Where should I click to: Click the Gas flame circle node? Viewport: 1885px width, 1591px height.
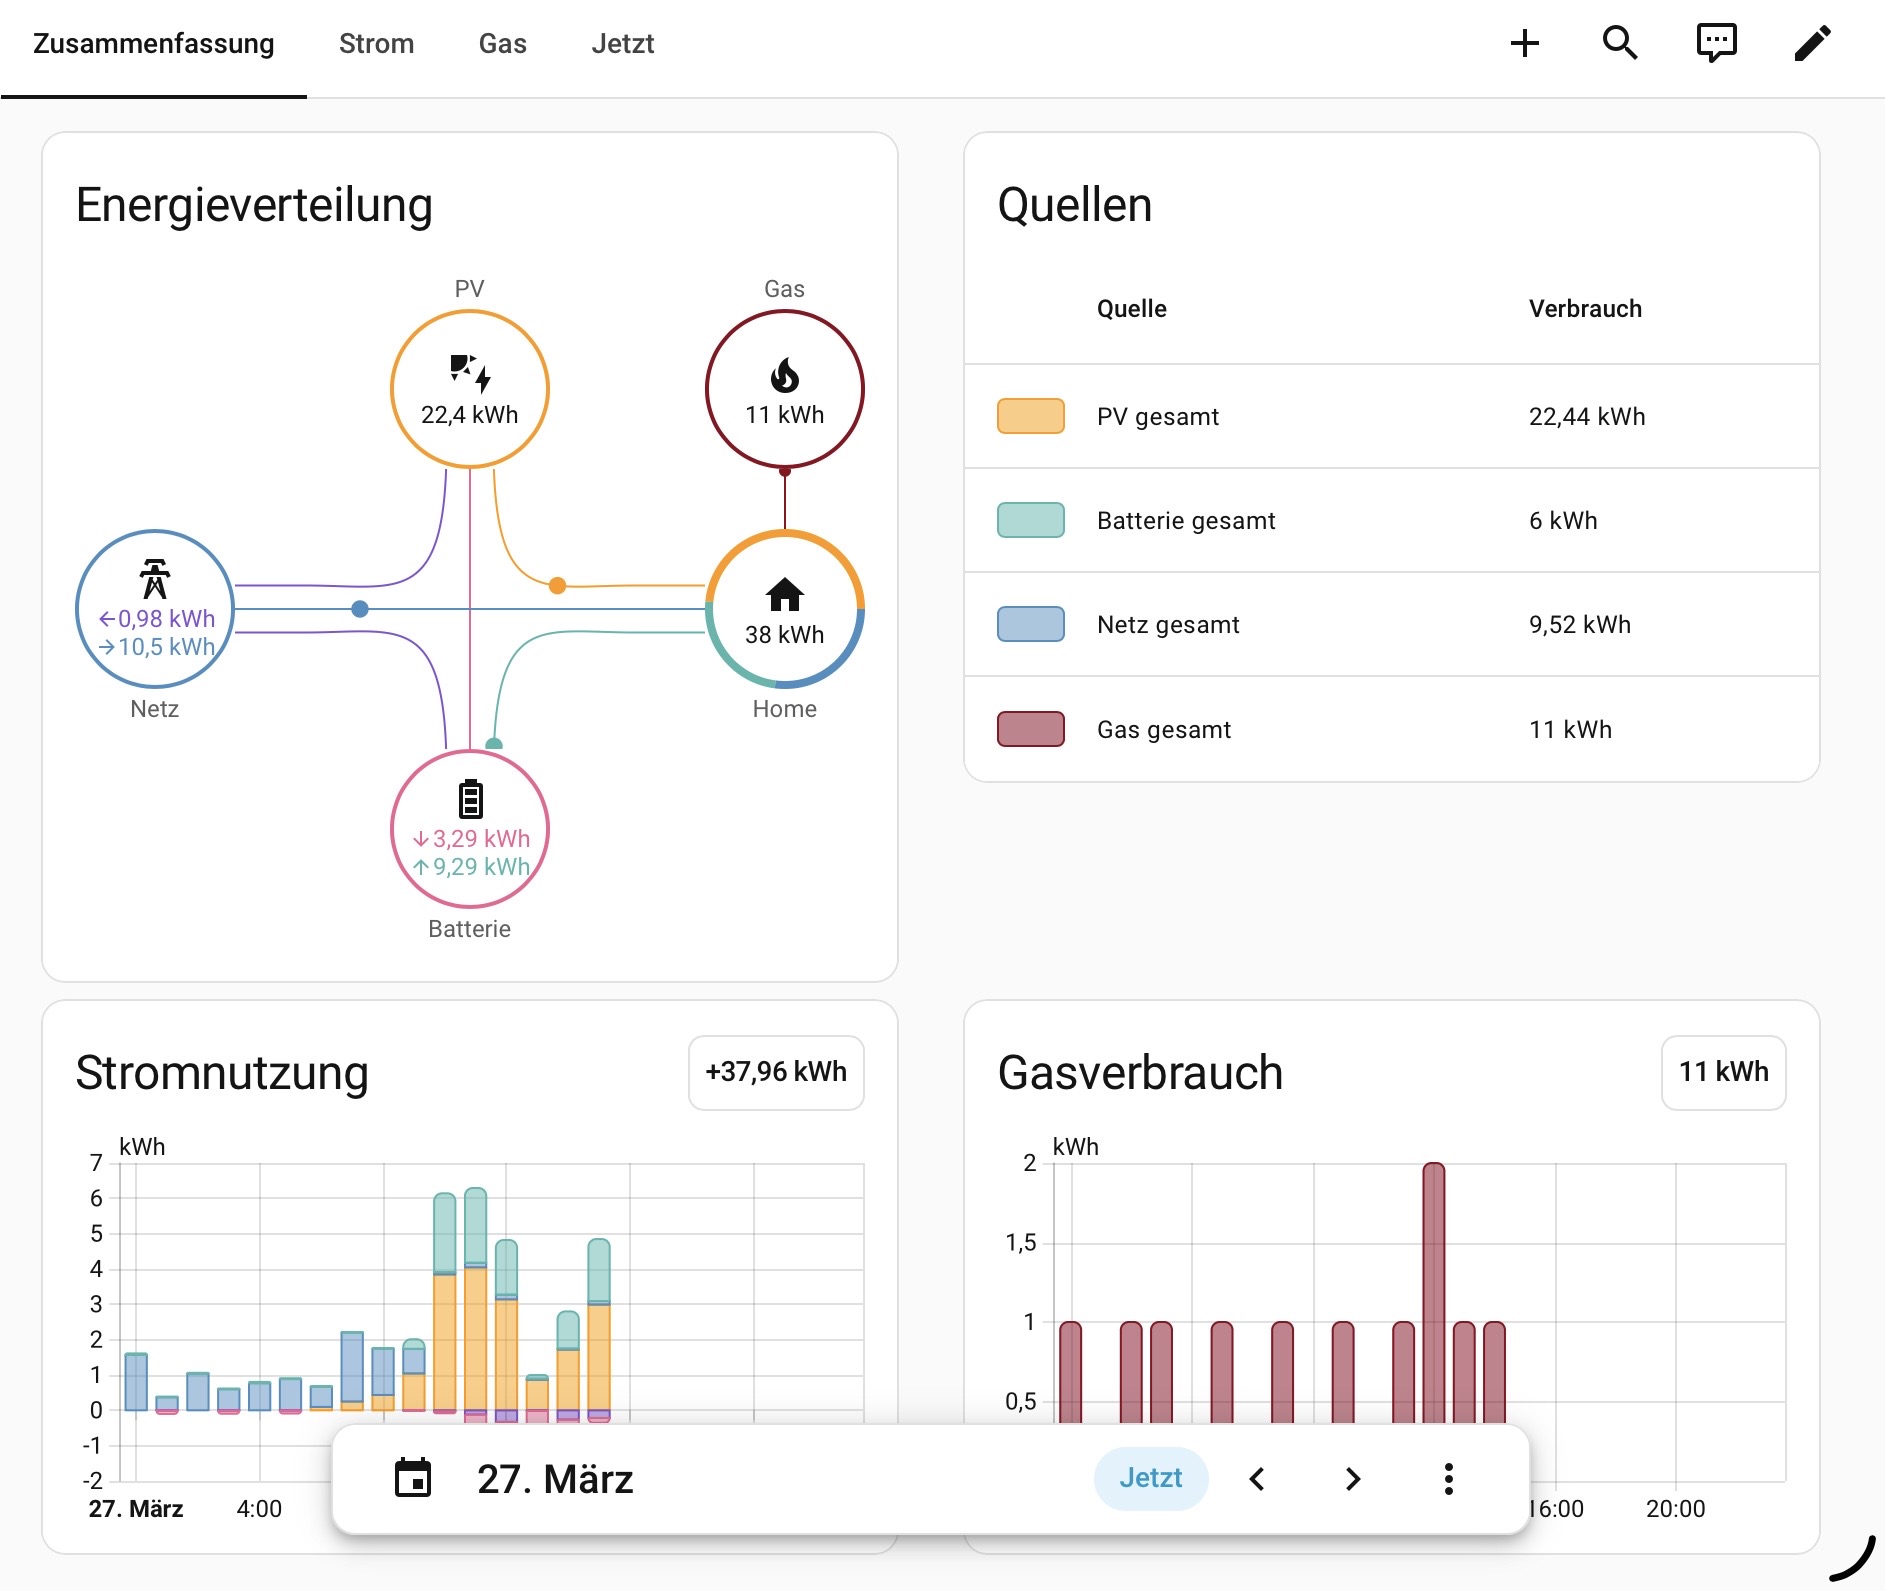[x=784, y=389]
